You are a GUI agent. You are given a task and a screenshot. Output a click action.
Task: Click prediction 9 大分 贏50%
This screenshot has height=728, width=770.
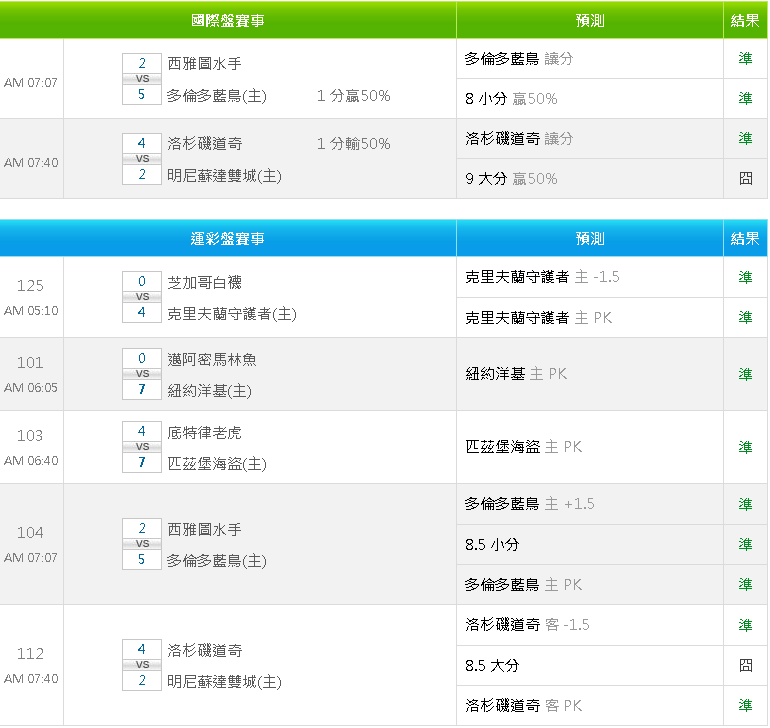coord(511,178)
